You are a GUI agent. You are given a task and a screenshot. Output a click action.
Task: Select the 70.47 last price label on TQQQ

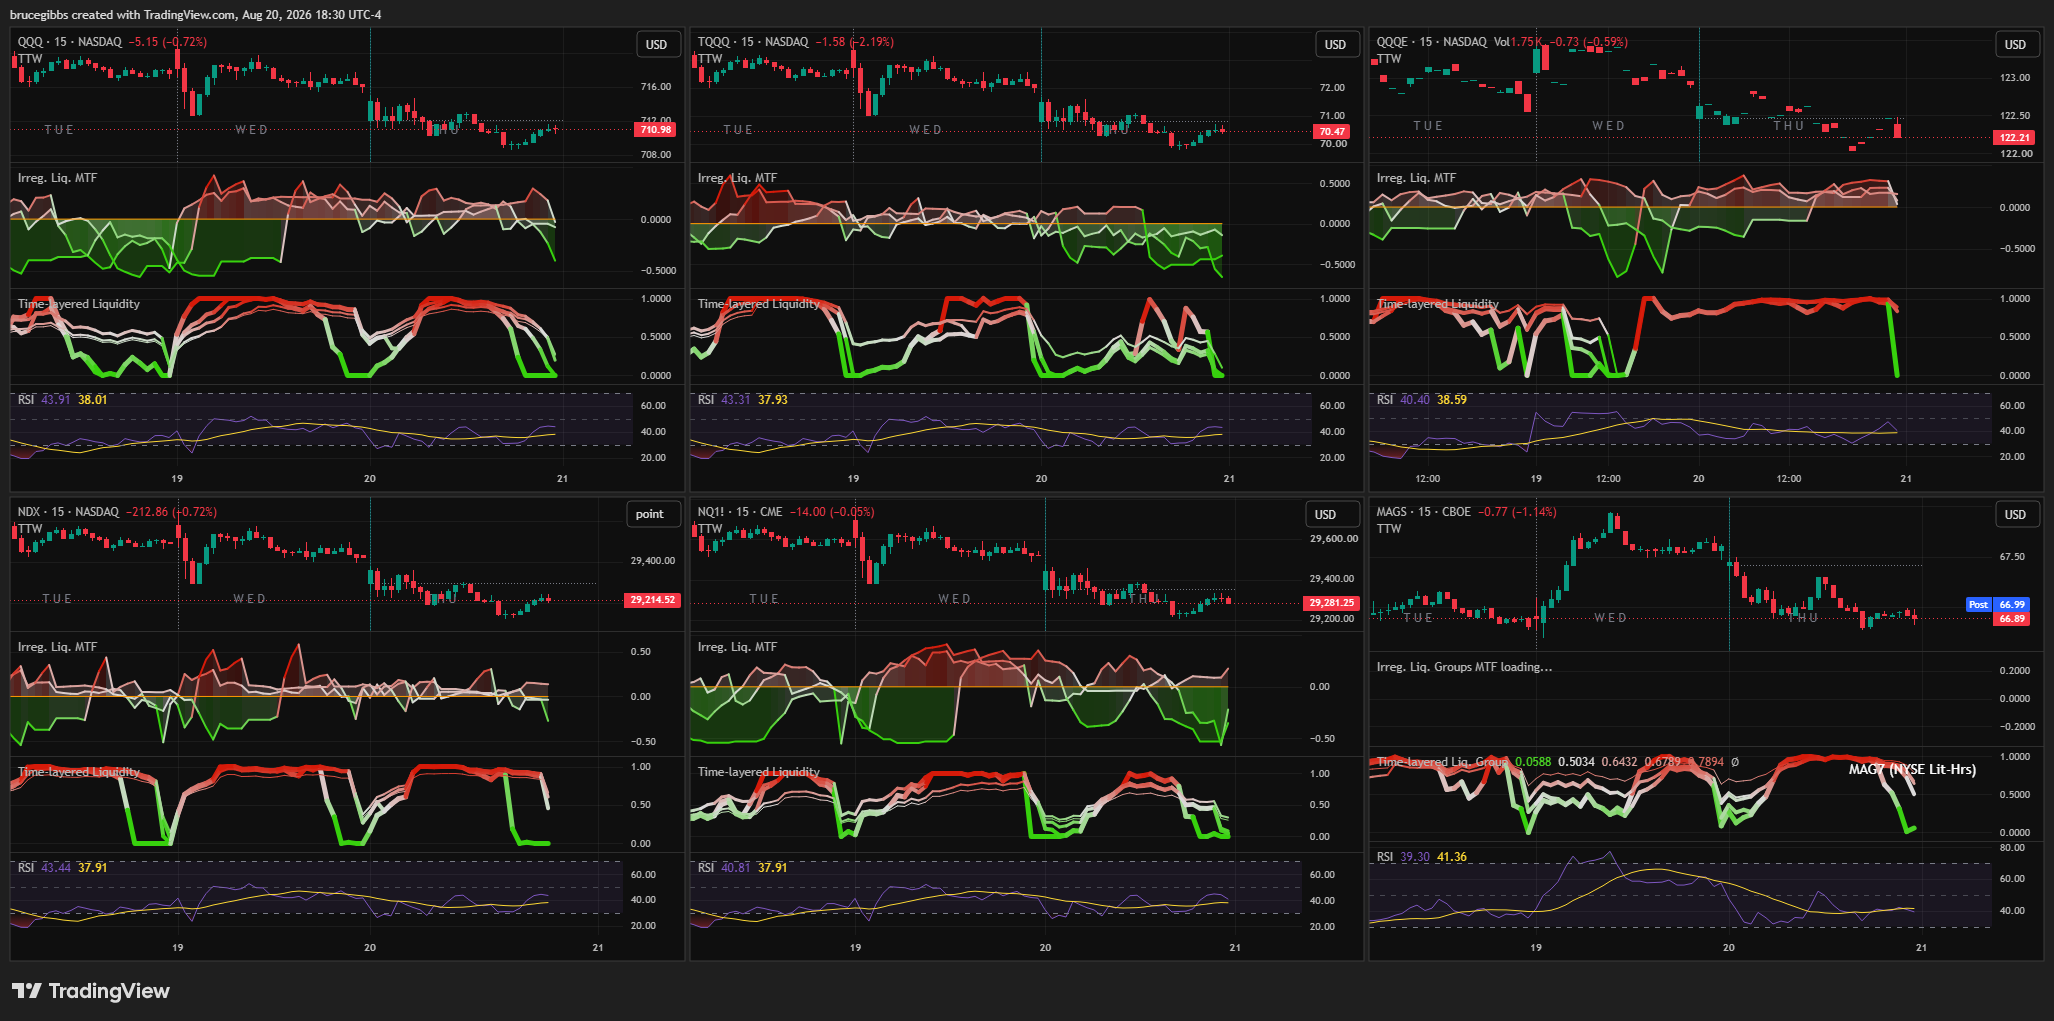pos(1332,131)
